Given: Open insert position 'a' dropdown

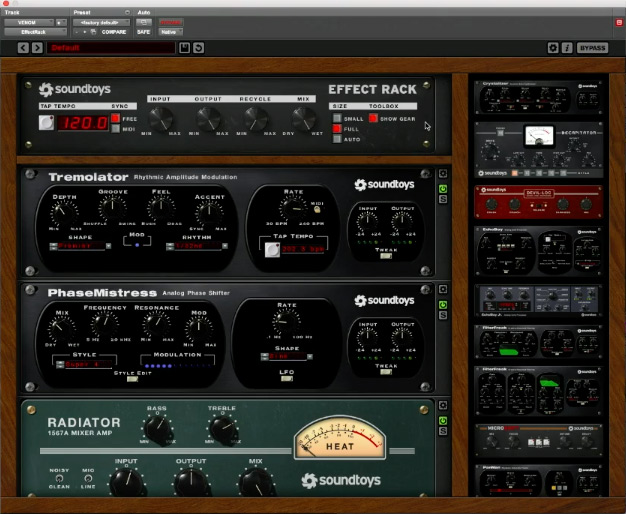Looking at the screenshot, I should click(61, 22).
